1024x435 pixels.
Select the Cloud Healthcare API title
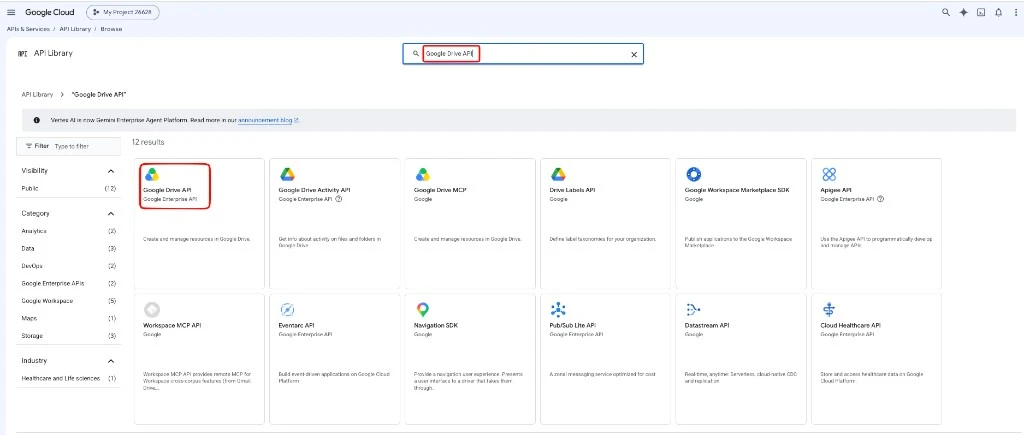point(851,325)
